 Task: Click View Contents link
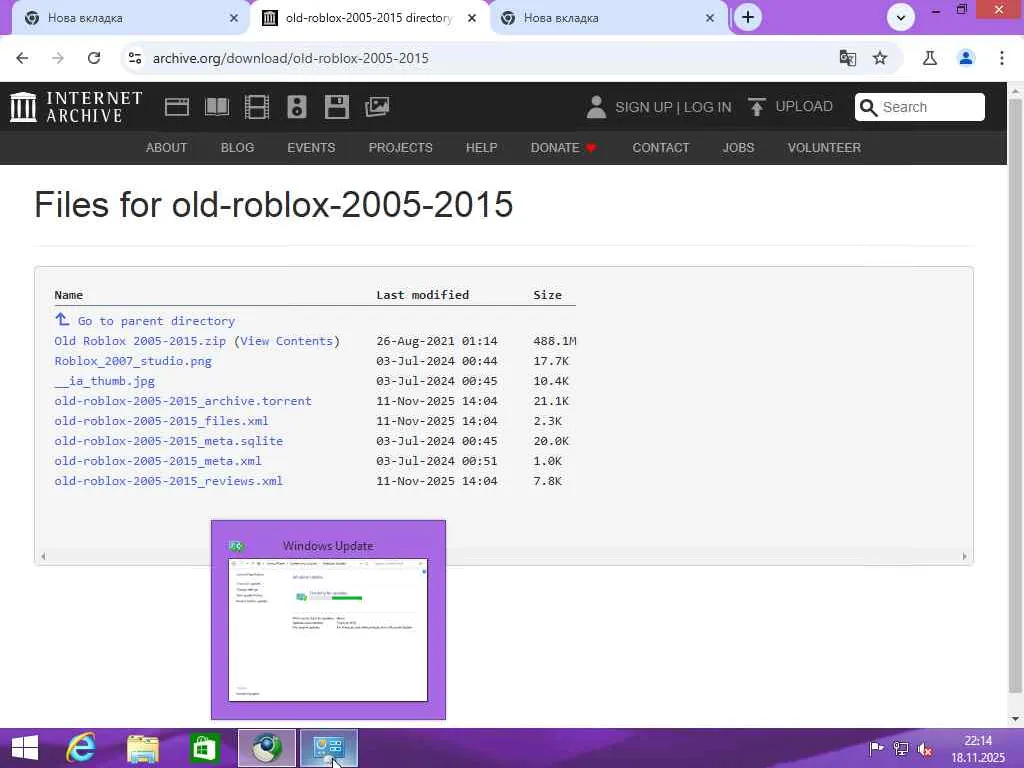[x=286, y=341]
